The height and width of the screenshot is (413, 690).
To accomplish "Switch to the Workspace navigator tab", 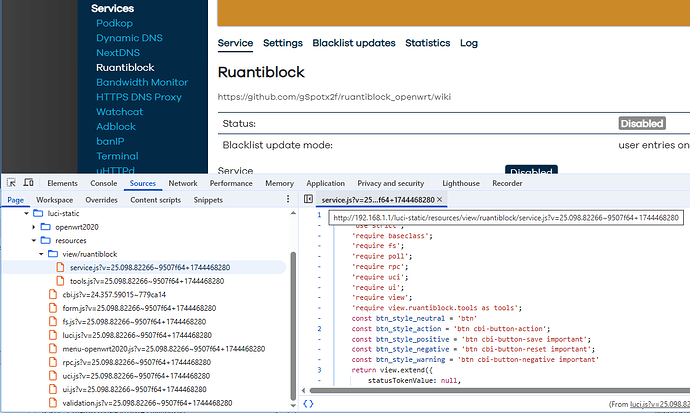I will coord(55,200).
